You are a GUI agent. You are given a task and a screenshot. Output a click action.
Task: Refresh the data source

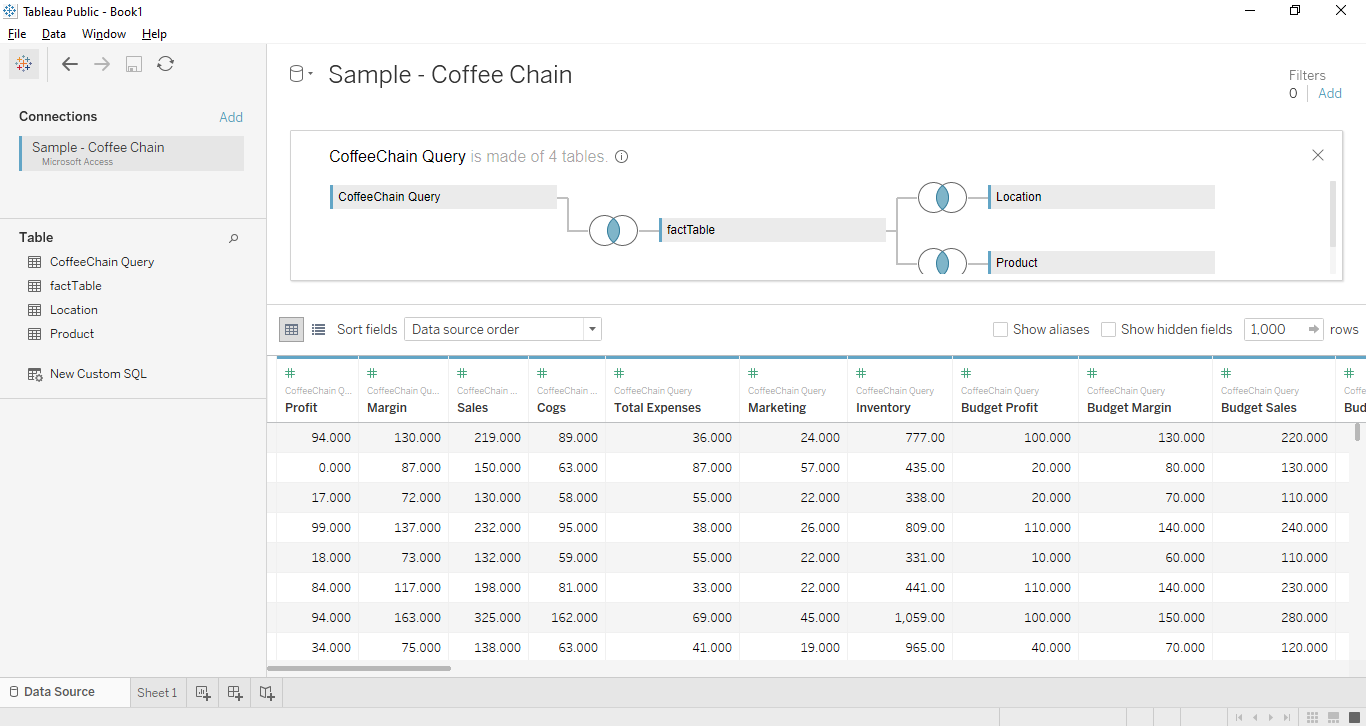(x=166, y=64)
